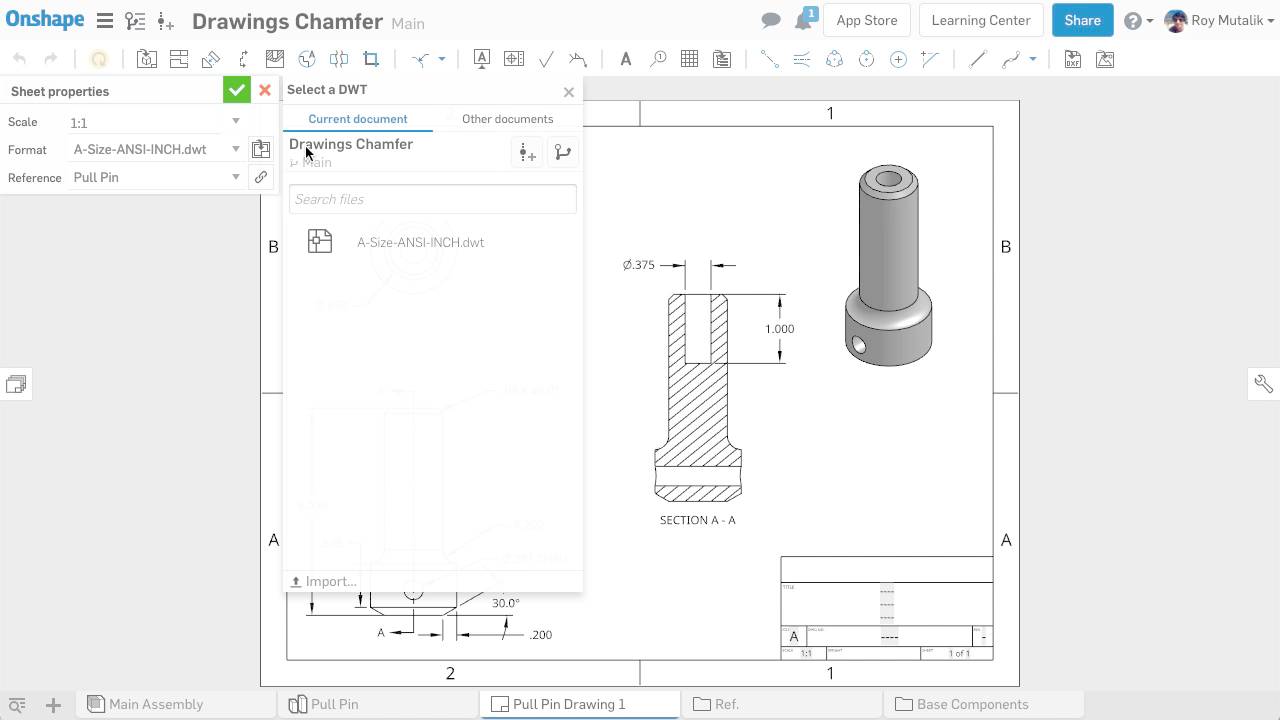Open the Format dropdown arrow

tap(236, 150)
